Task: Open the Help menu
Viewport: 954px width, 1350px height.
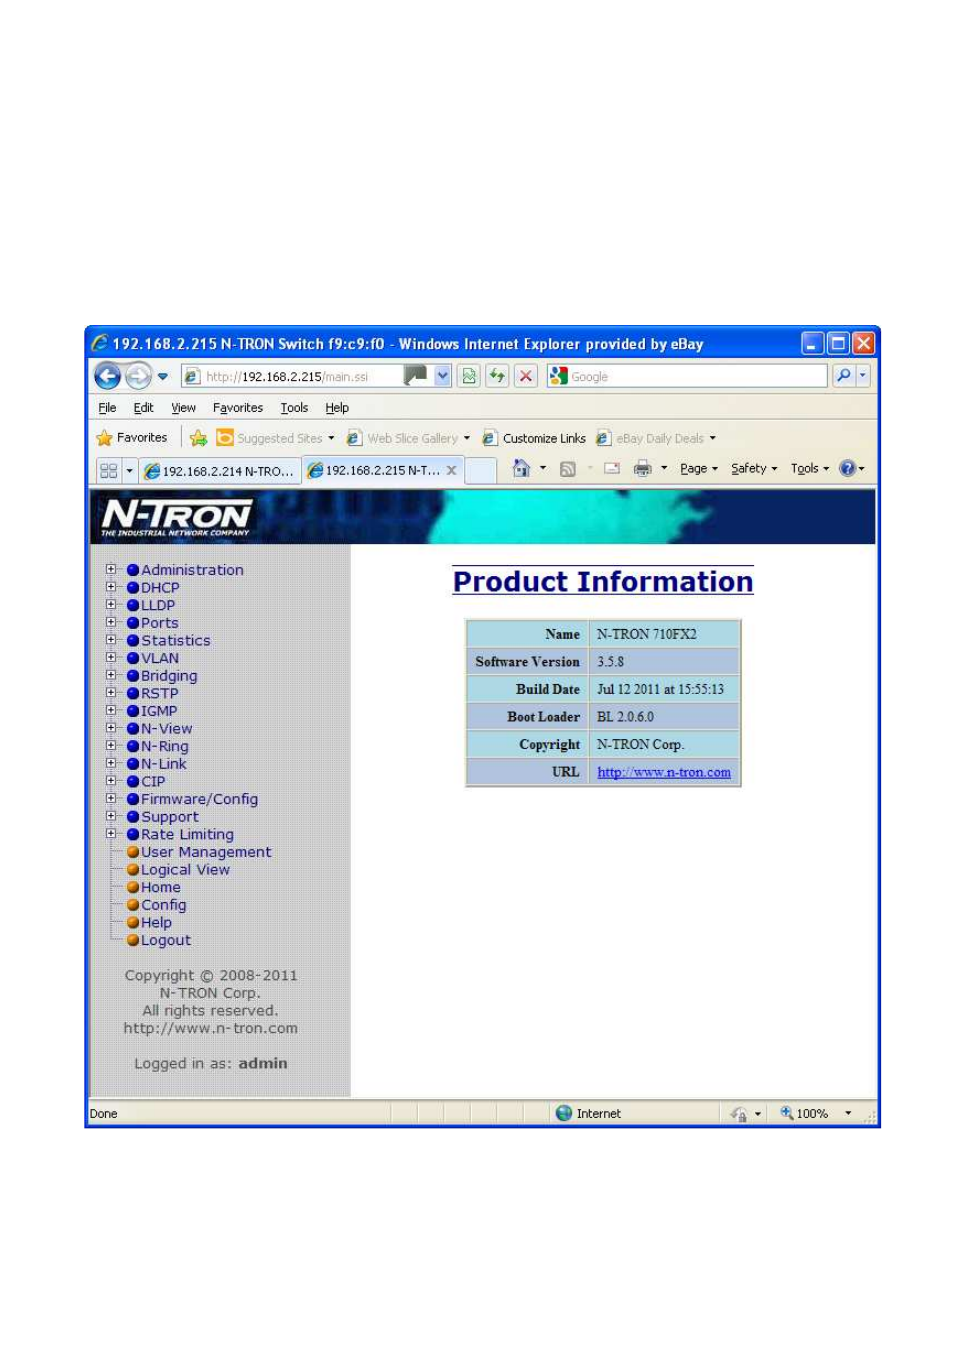Action: pyautogui.click(x=337, y=408)
